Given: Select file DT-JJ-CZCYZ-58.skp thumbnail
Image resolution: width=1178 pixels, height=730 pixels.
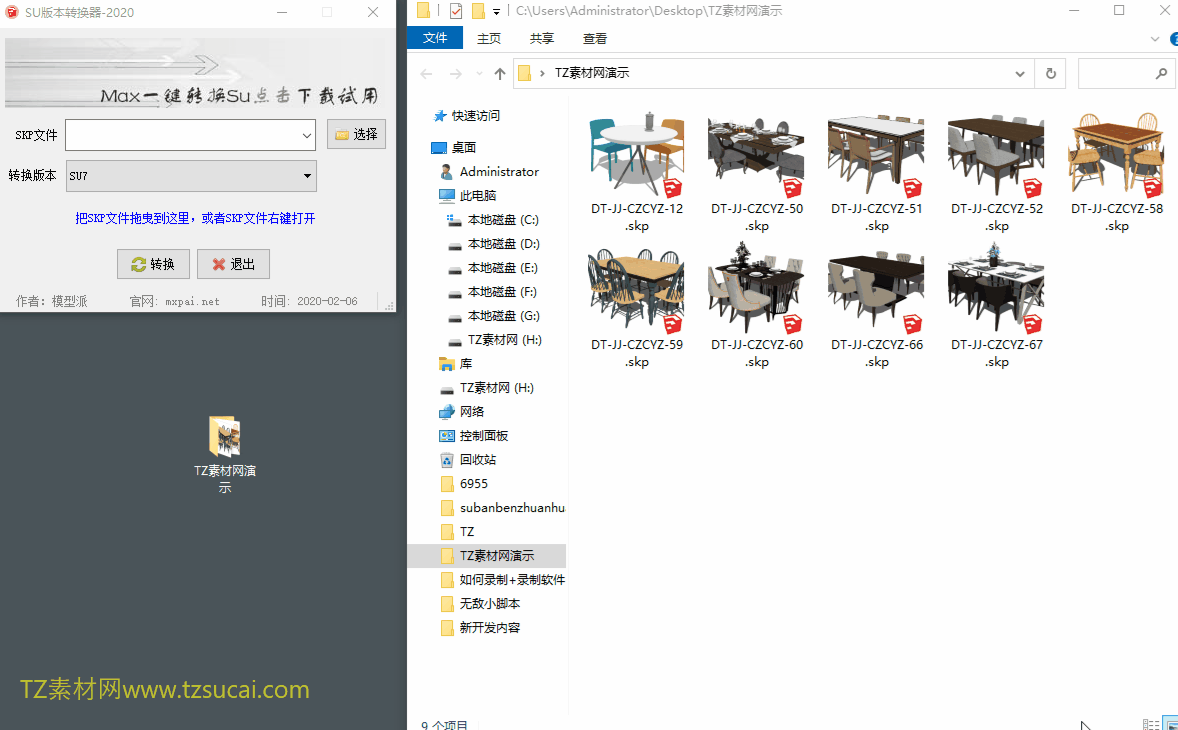Looking at the screenshot, I should click(1116, 155).
